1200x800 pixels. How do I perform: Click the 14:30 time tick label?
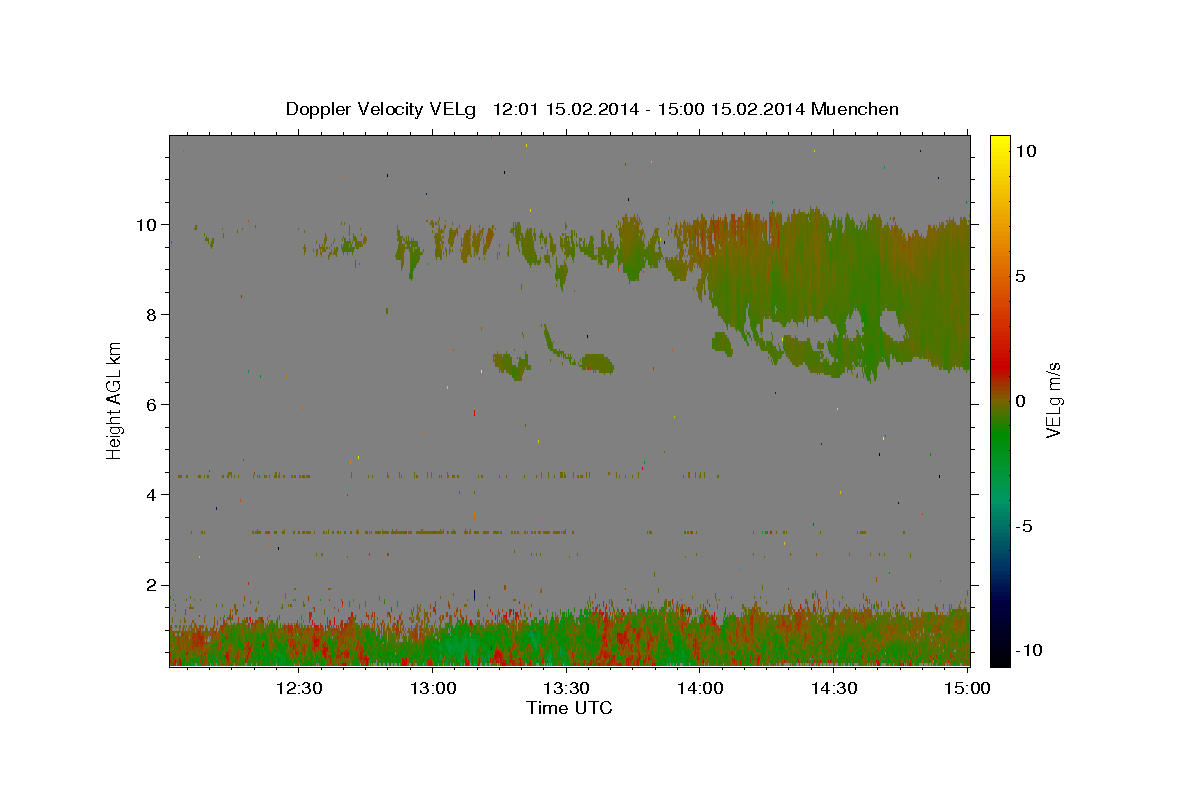pos(833,688)
